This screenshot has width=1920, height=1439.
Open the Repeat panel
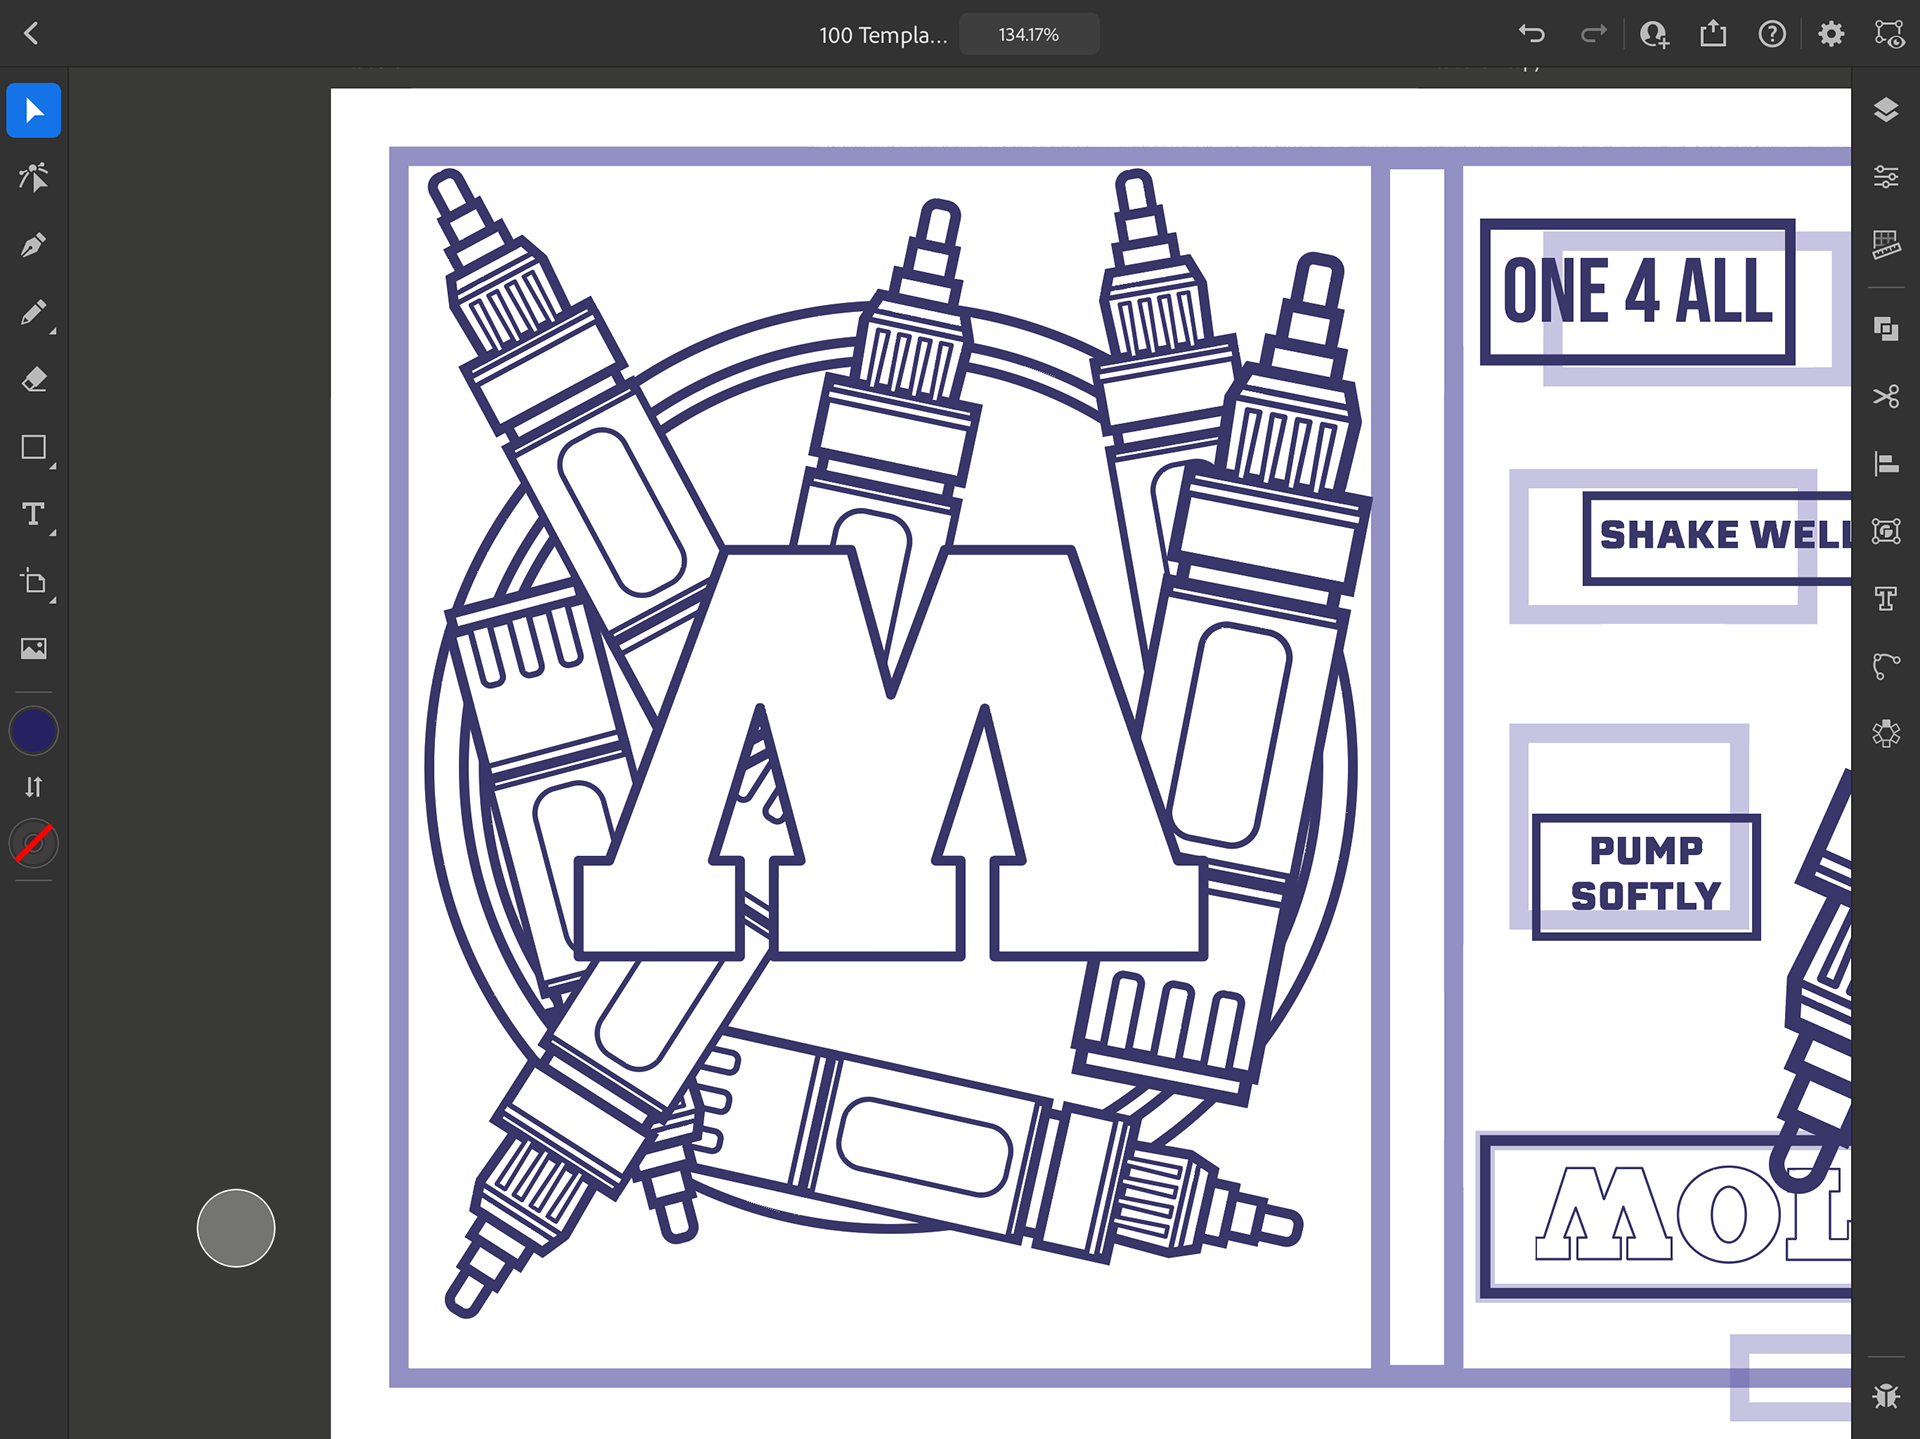[1886, 733]
